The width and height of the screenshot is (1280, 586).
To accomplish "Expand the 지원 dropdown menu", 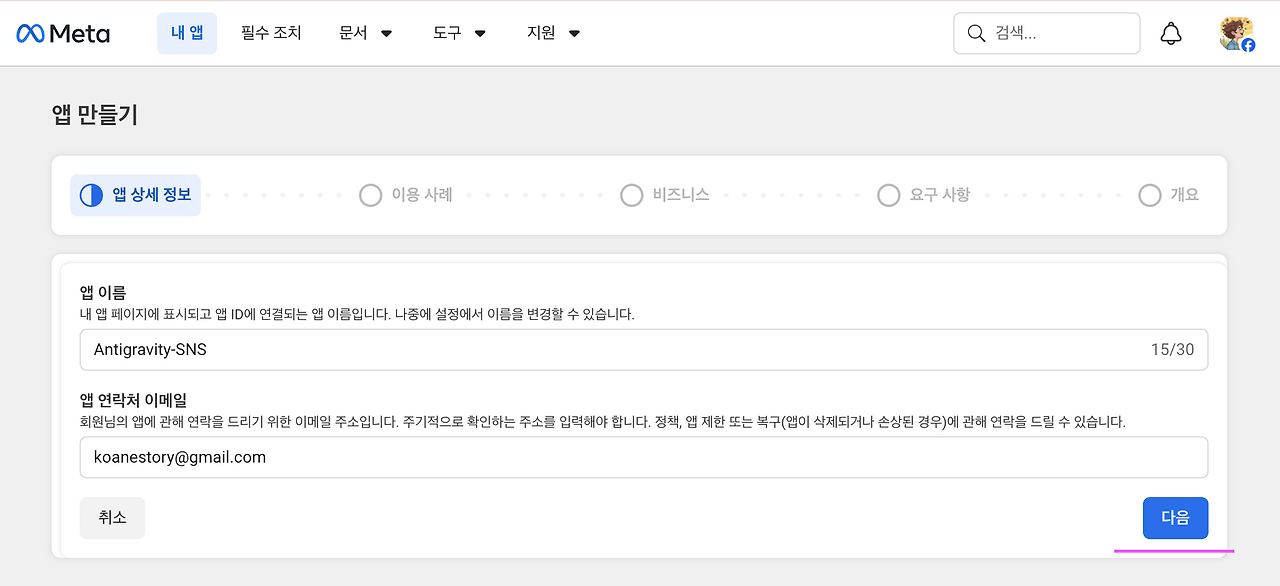I will 554,33.
